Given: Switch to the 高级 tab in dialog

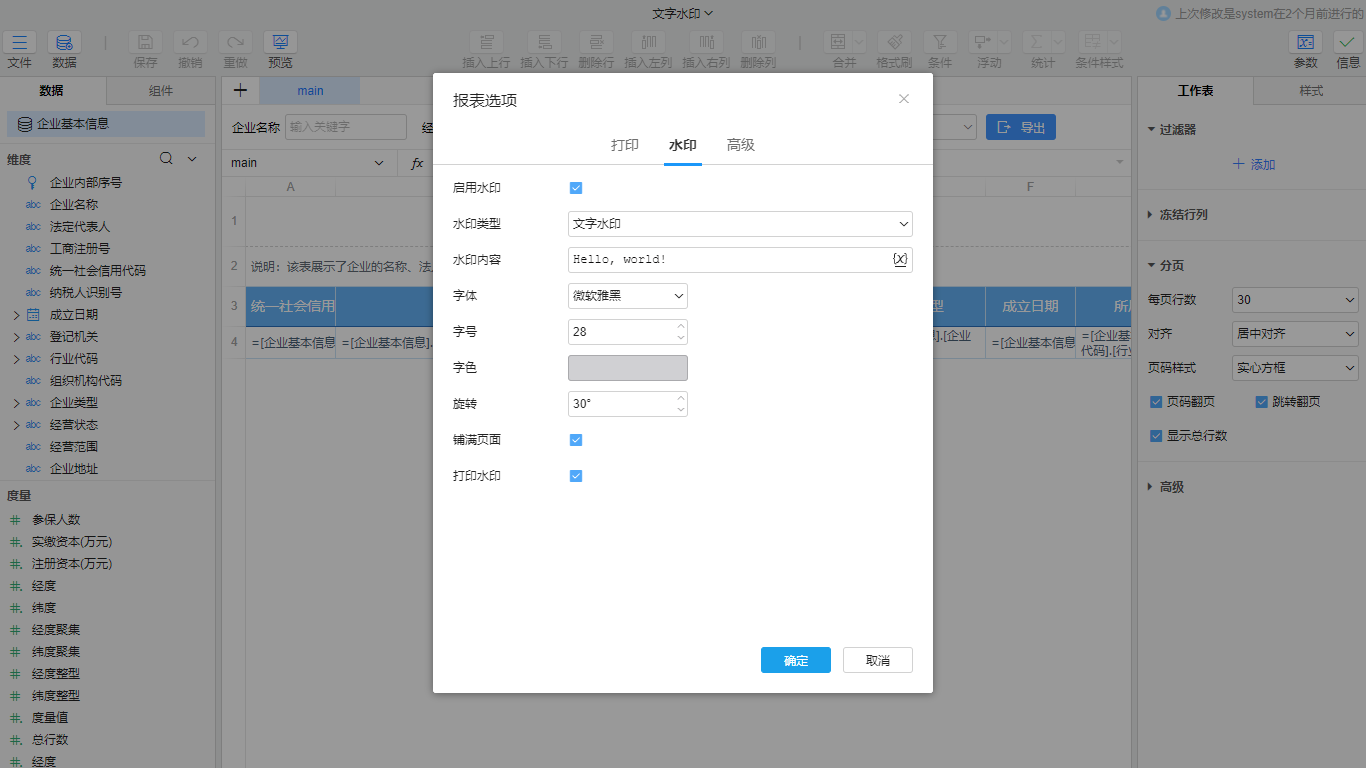Looking at the screenshot, I should tap(741, 145).
